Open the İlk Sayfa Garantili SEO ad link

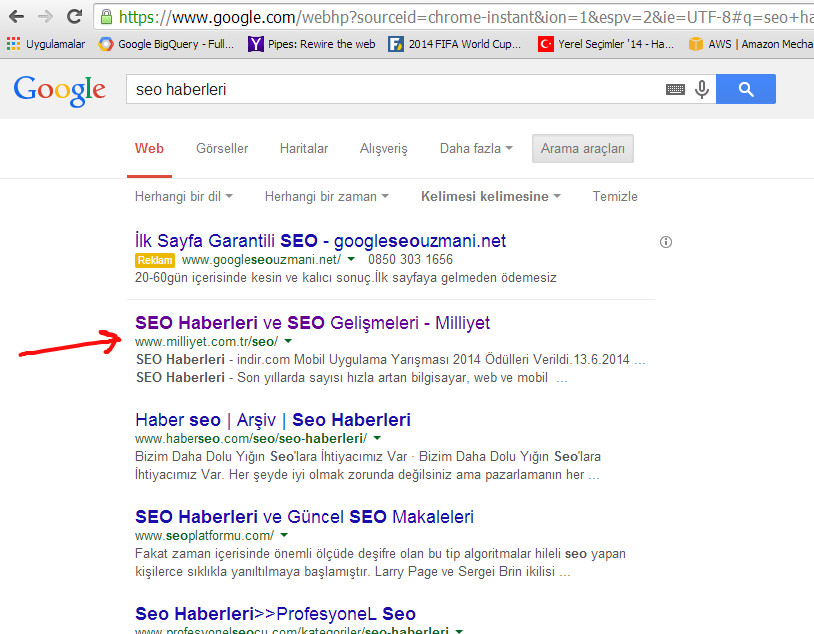320,241
